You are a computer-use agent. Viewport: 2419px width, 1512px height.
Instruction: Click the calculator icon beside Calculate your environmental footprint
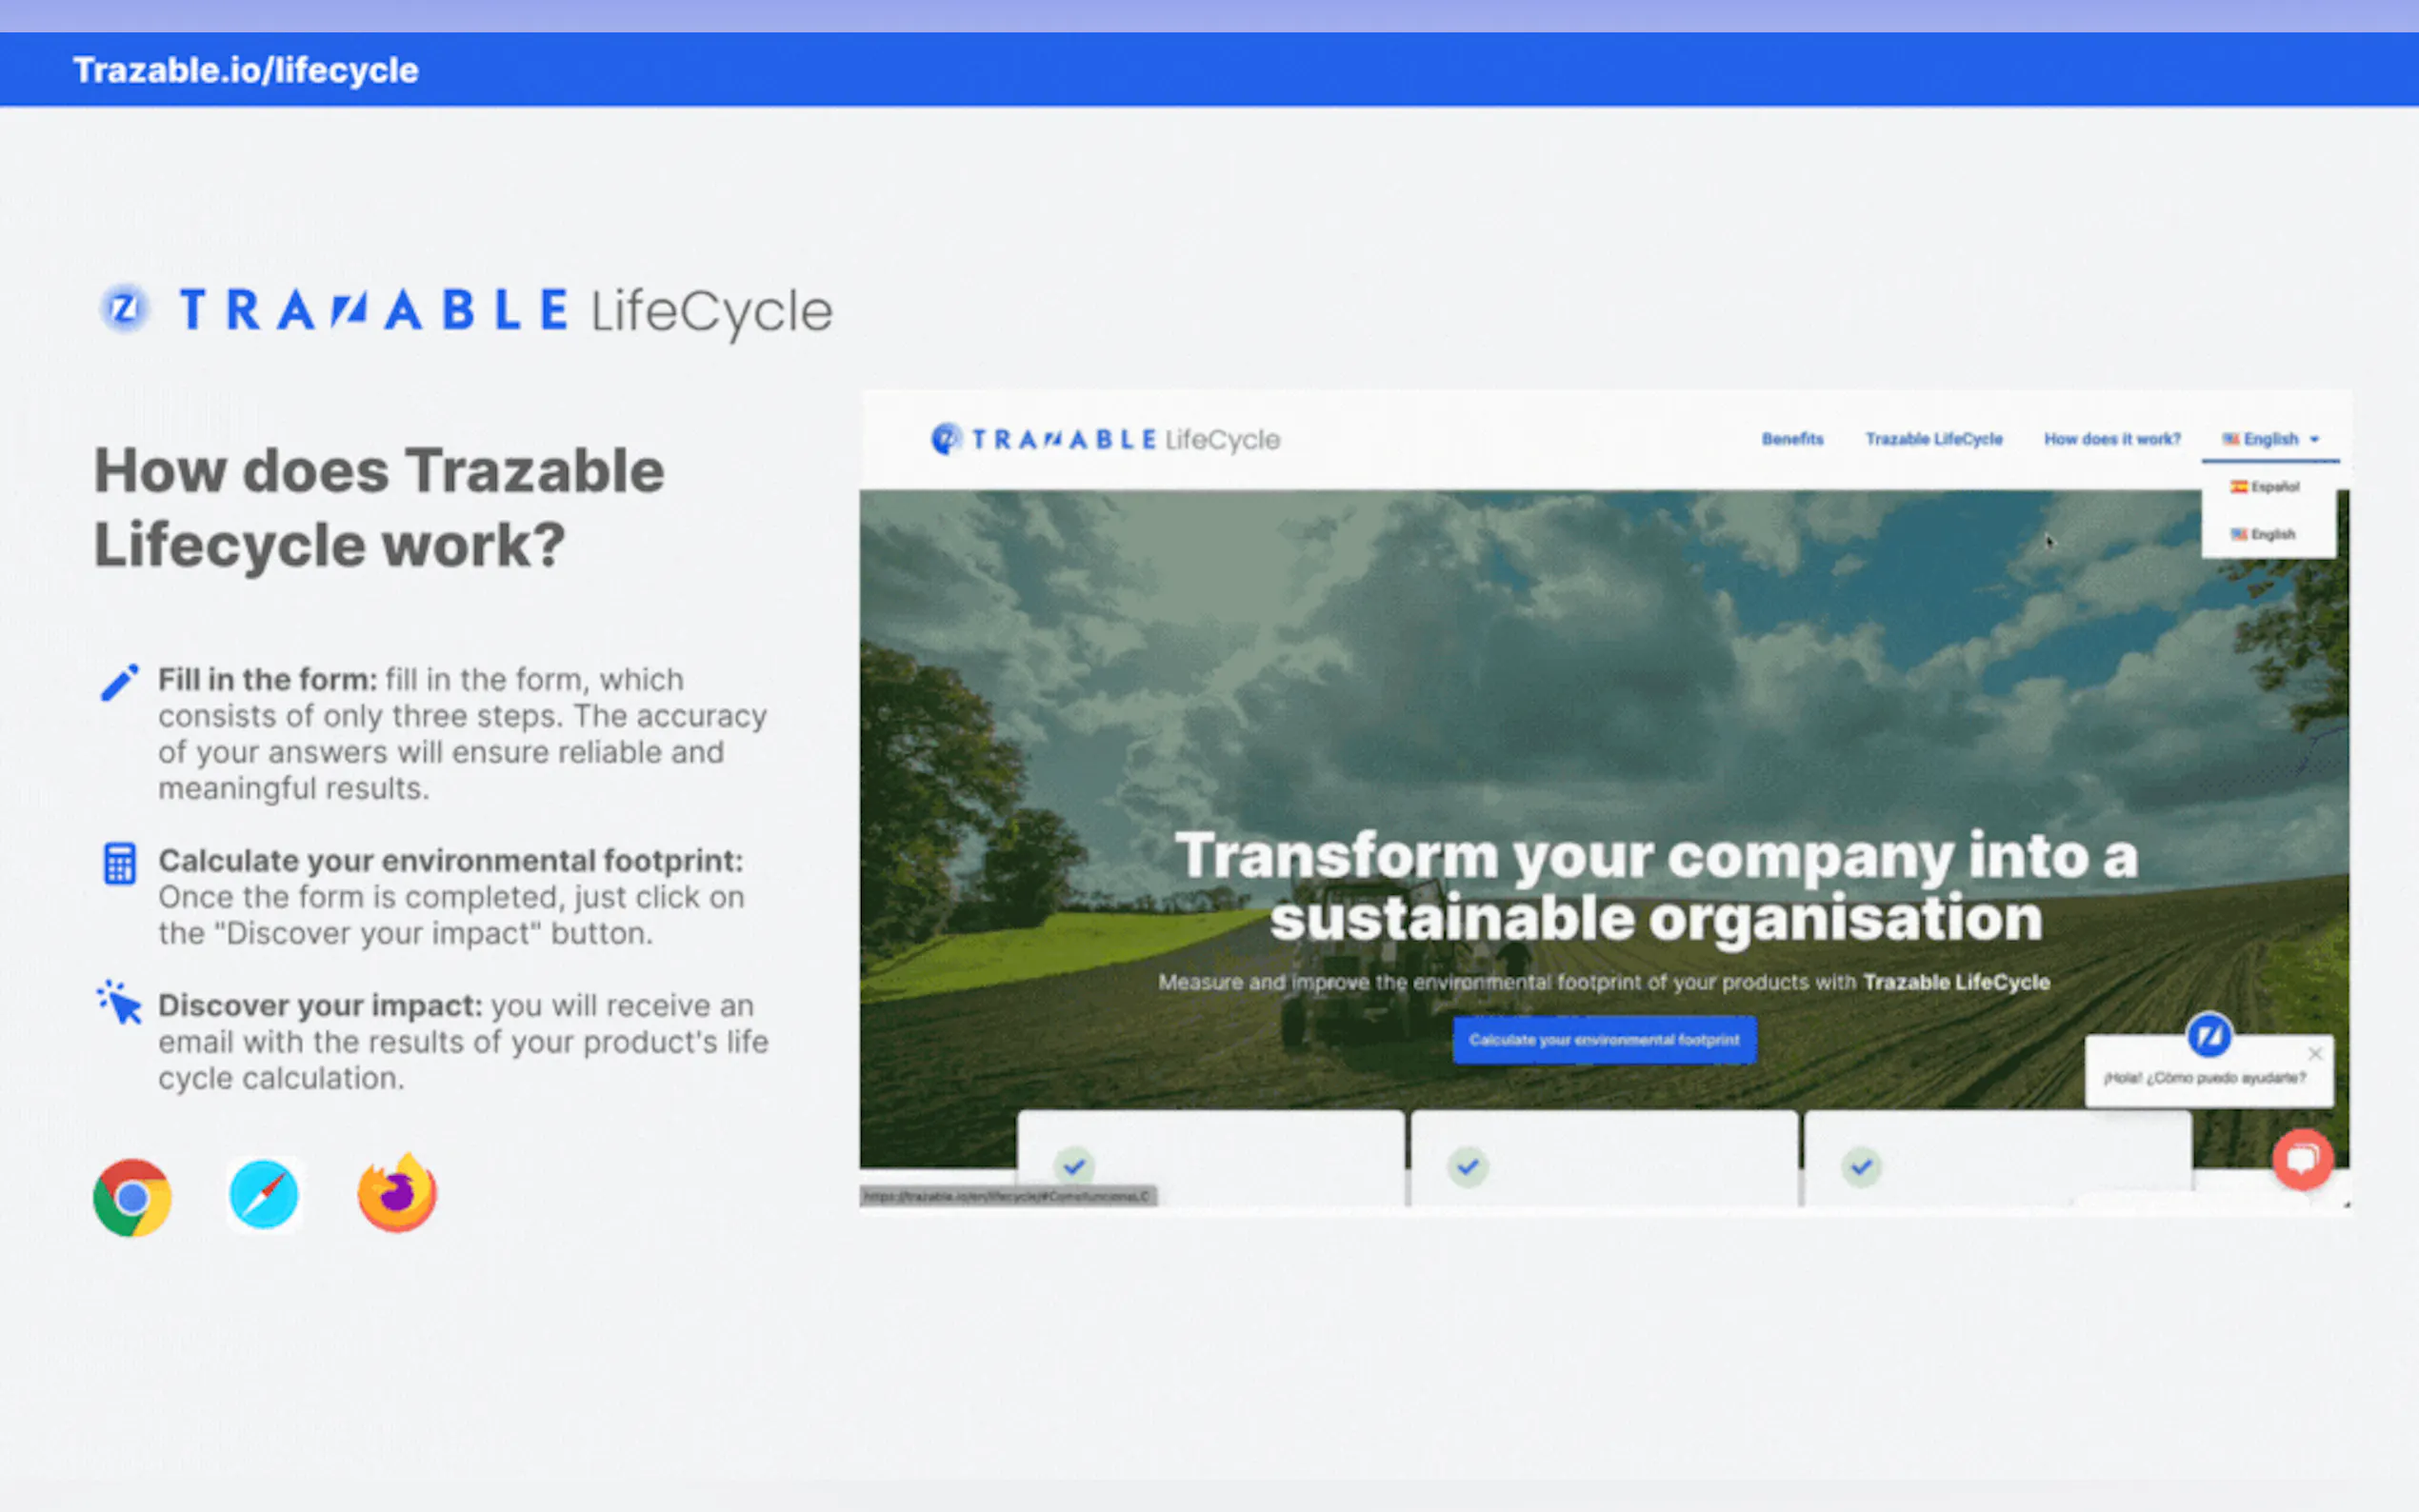(120, 863)
